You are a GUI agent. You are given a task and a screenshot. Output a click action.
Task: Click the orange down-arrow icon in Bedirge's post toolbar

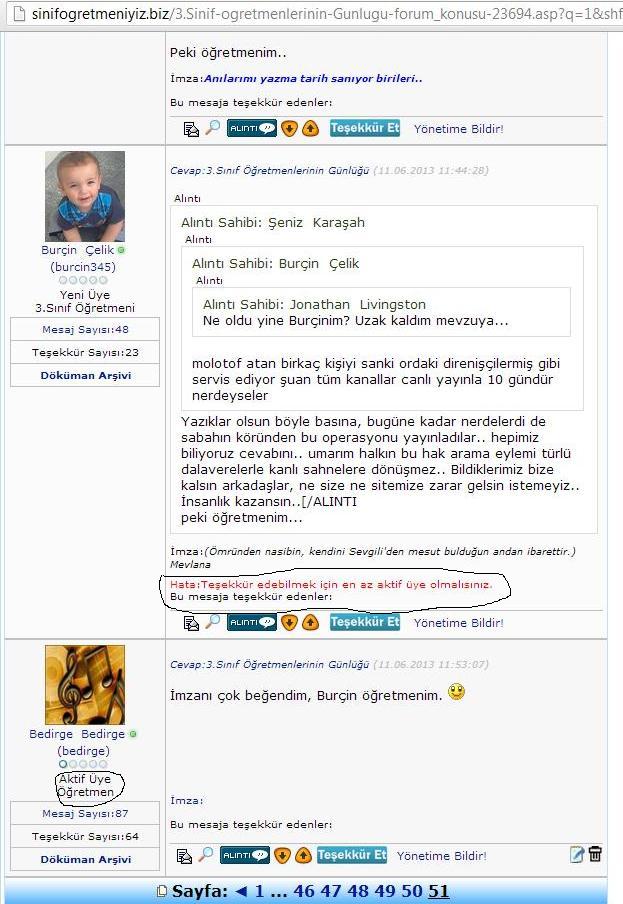pyautogui.click(x=282, y=856)
